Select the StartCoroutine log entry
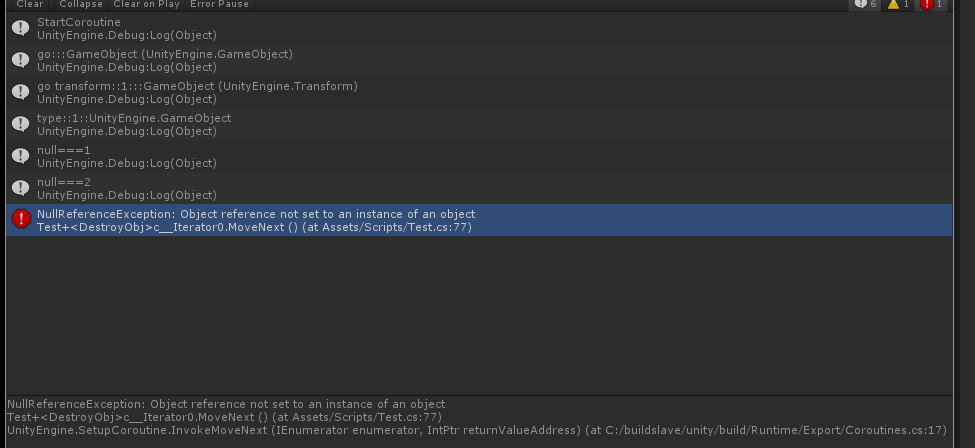Viewport: 975px width, 448px height. (x=300, y=28)
